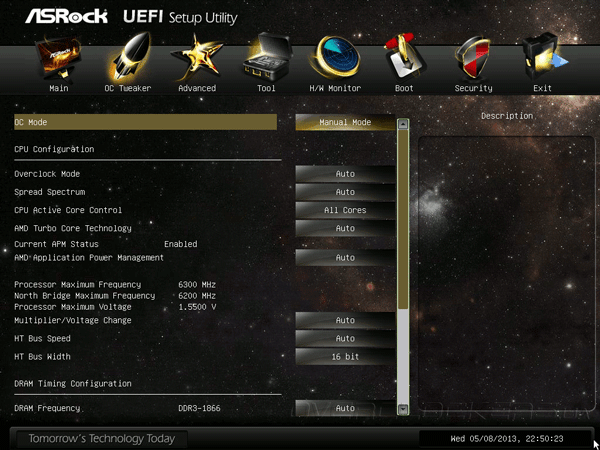Switch to the Main tab label
The height and width of the screenshot is (450, 600).
(x=59, y=88)
